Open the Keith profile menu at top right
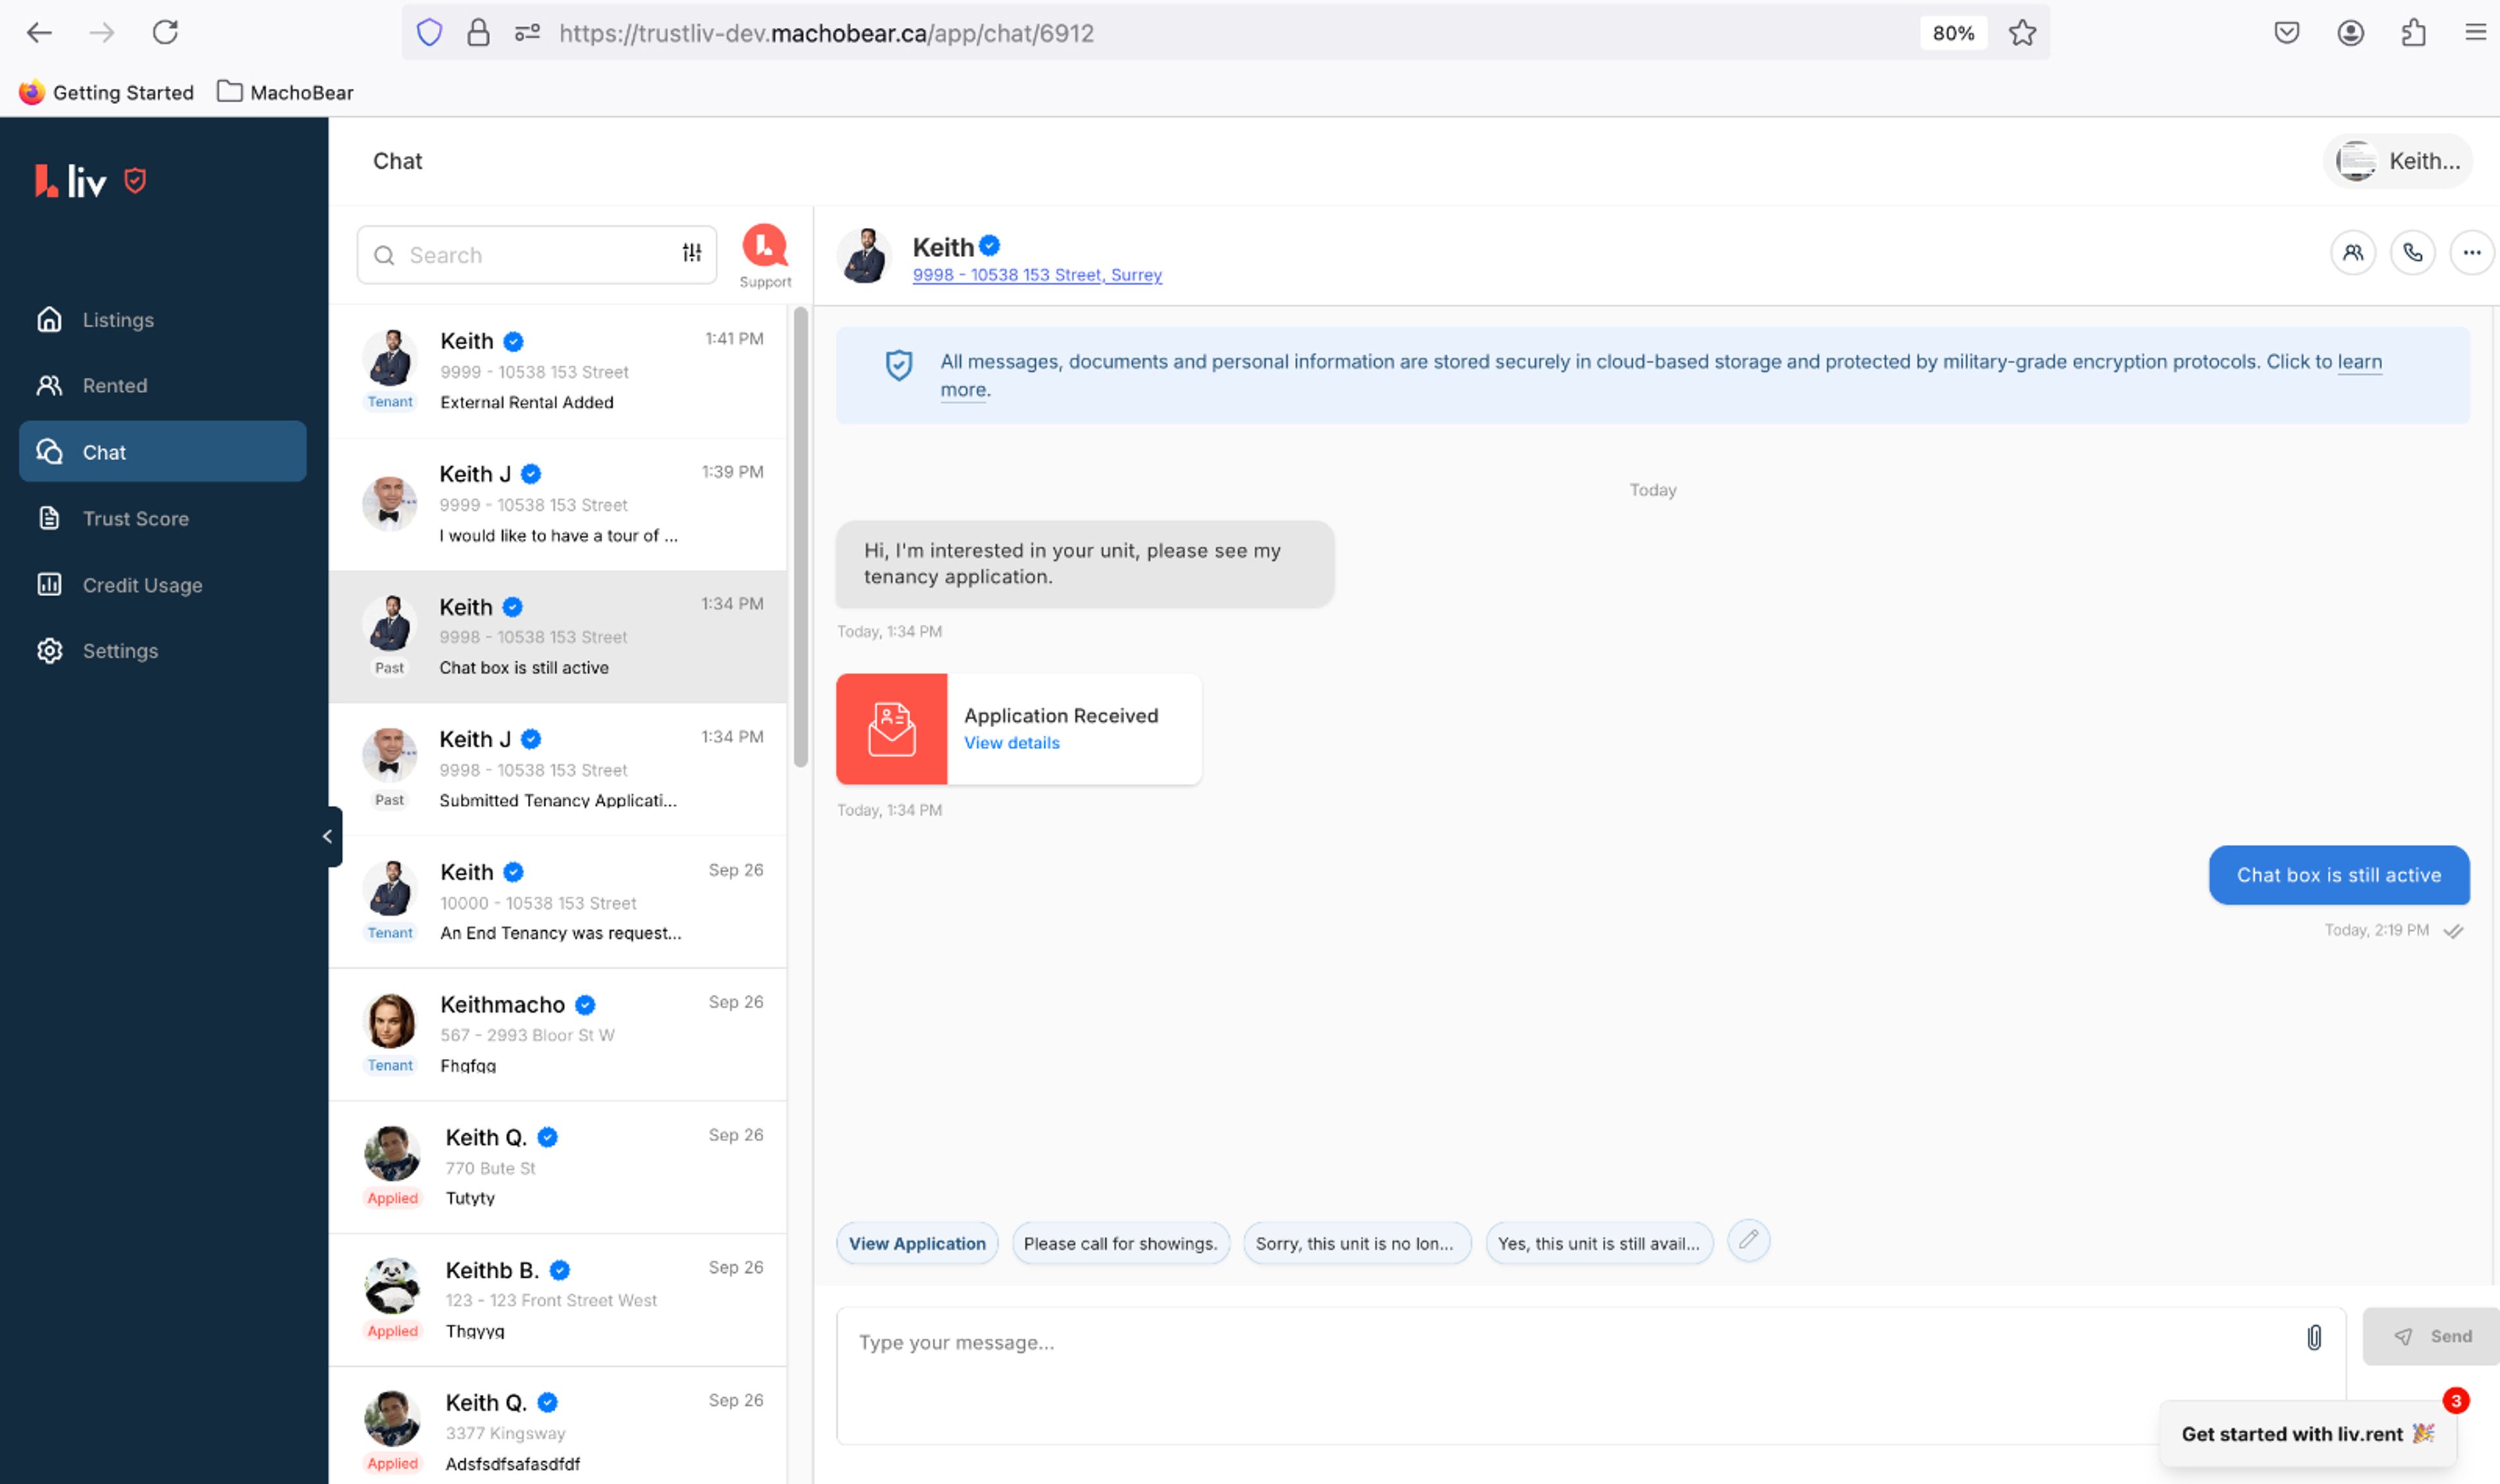Viewport: 2500px width, 1484px height. click(2398, 161)
